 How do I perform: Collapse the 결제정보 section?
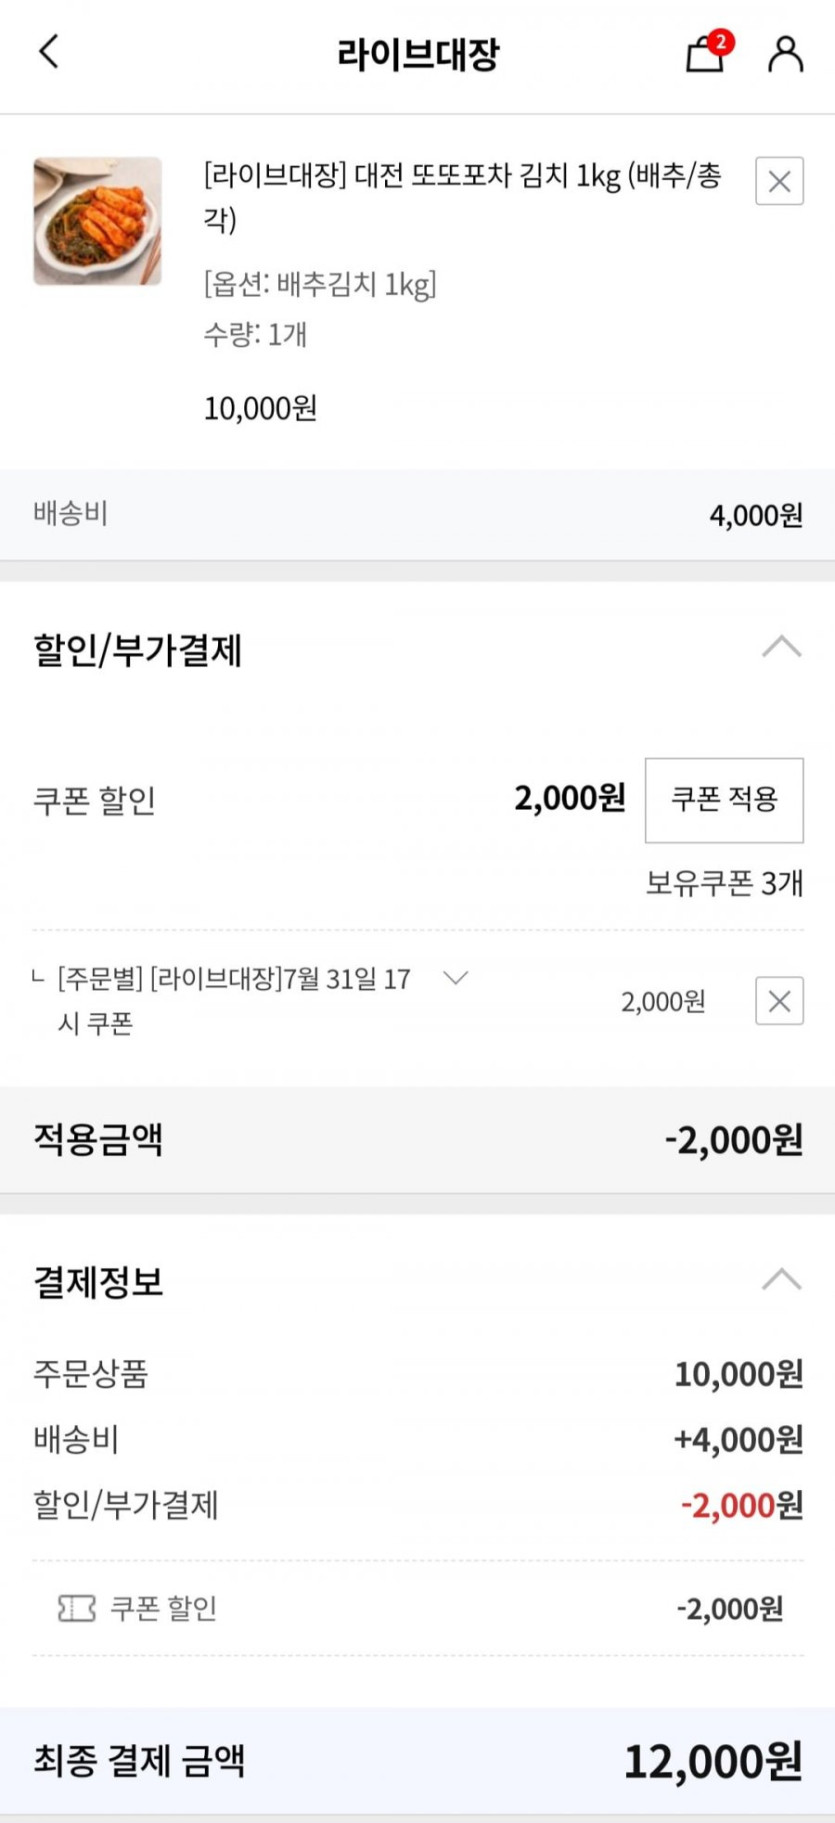click(x=781, y=1279)
